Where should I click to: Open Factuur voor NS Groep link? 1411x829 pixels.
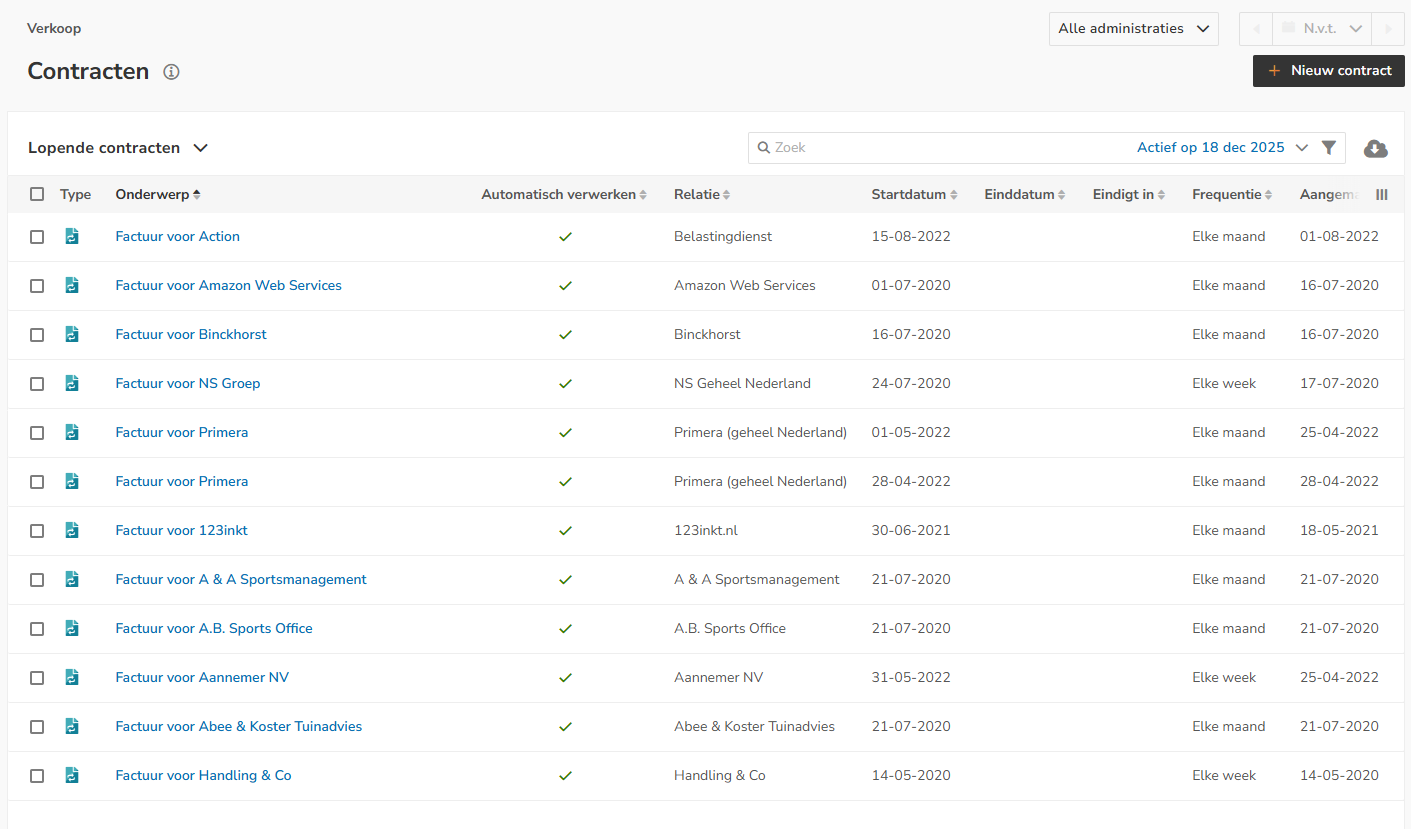click(188, 384)
